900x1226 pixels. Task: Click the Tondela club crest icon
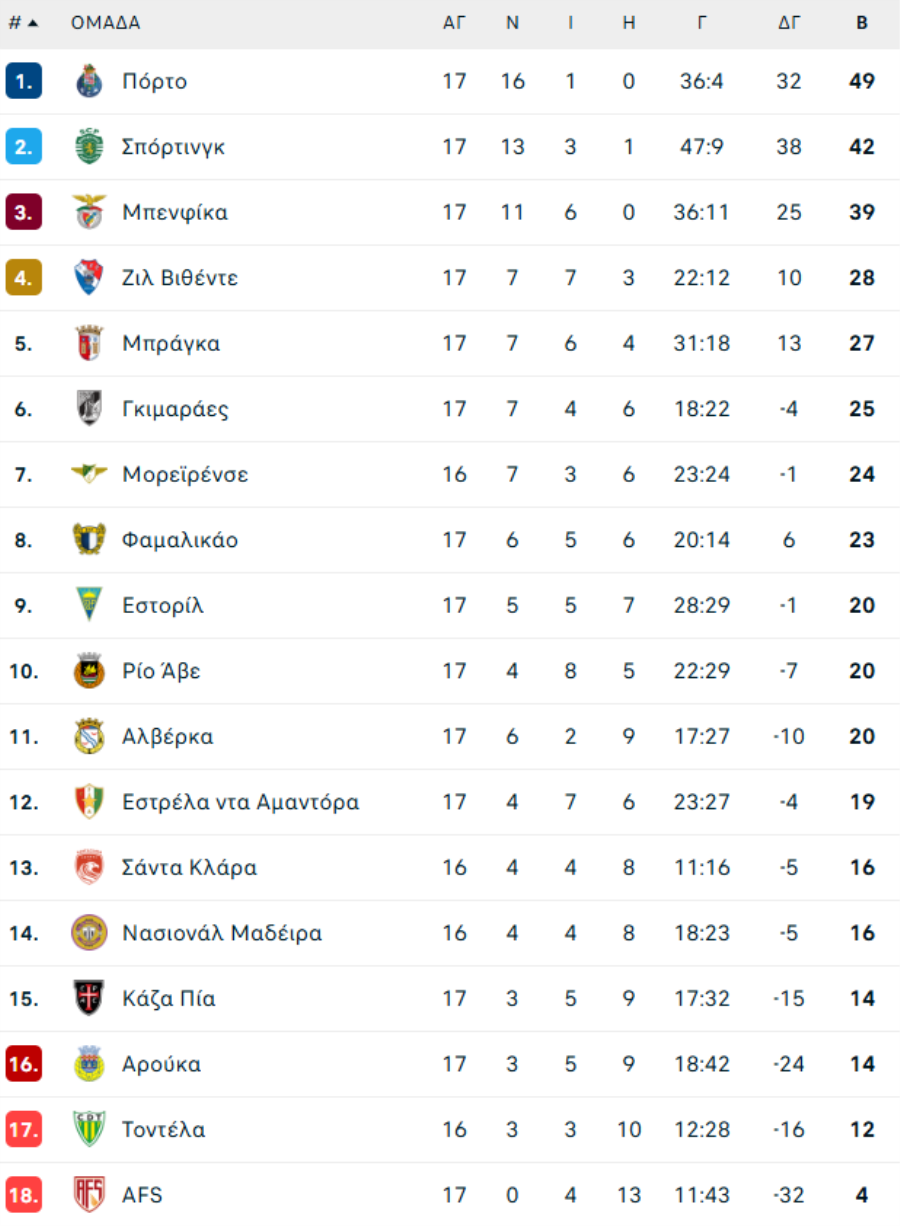pos(89,1129)
